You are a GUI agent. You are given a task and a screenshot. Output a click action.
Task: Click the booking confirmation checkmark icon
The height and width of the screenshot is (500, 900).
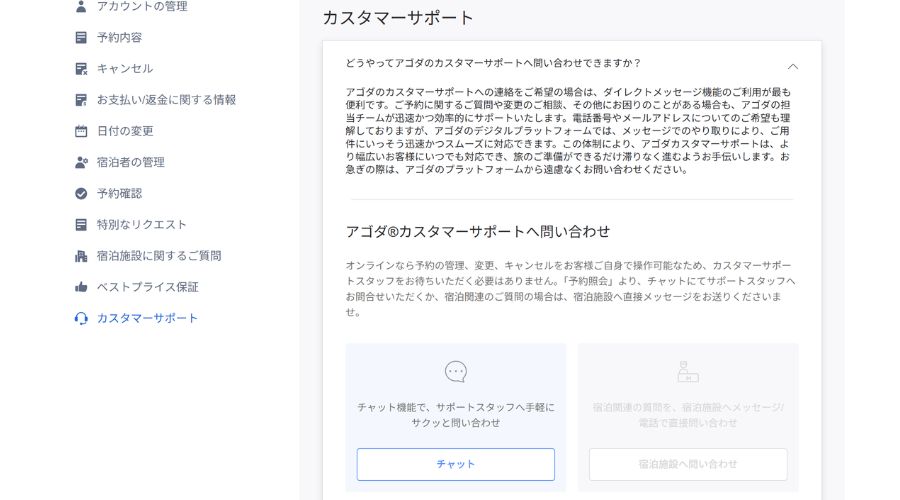(81, 193)
